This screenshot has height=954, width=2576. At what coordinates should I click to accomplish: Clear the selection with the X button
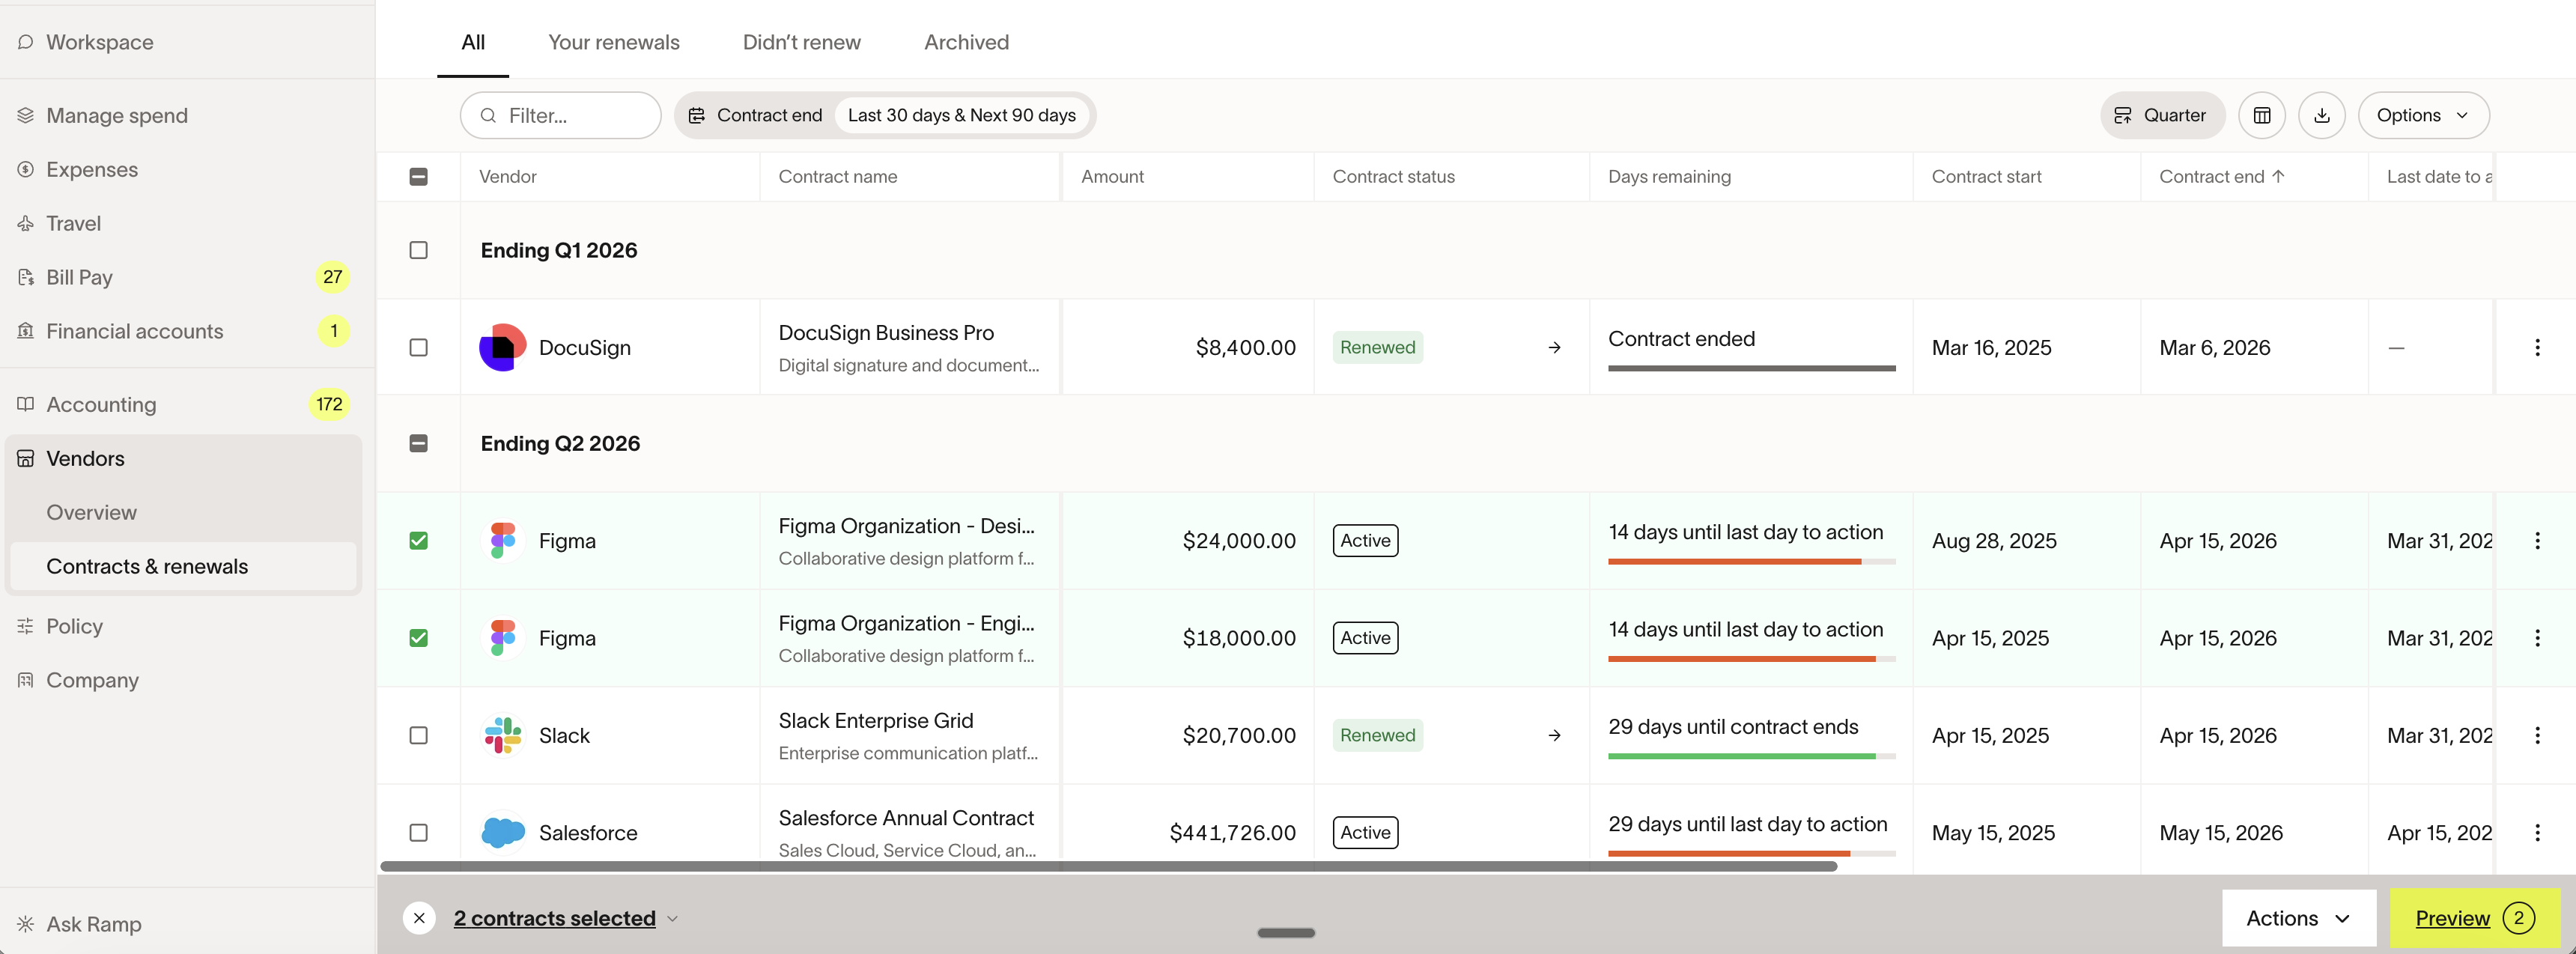pos(419,918)
